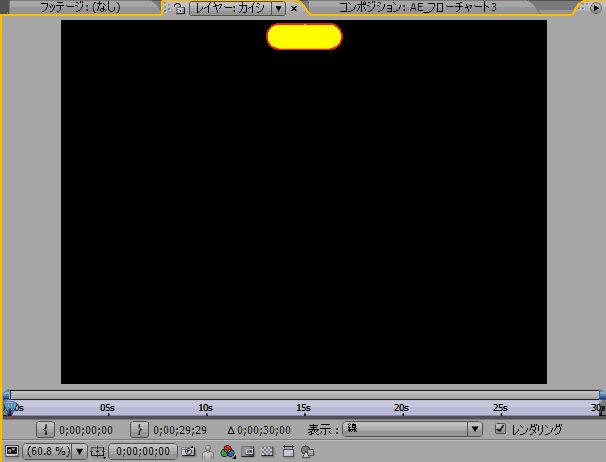Toggle the transparency grid checkerboard icon
Screen dimensions: 606x462
tap(267, 451)
